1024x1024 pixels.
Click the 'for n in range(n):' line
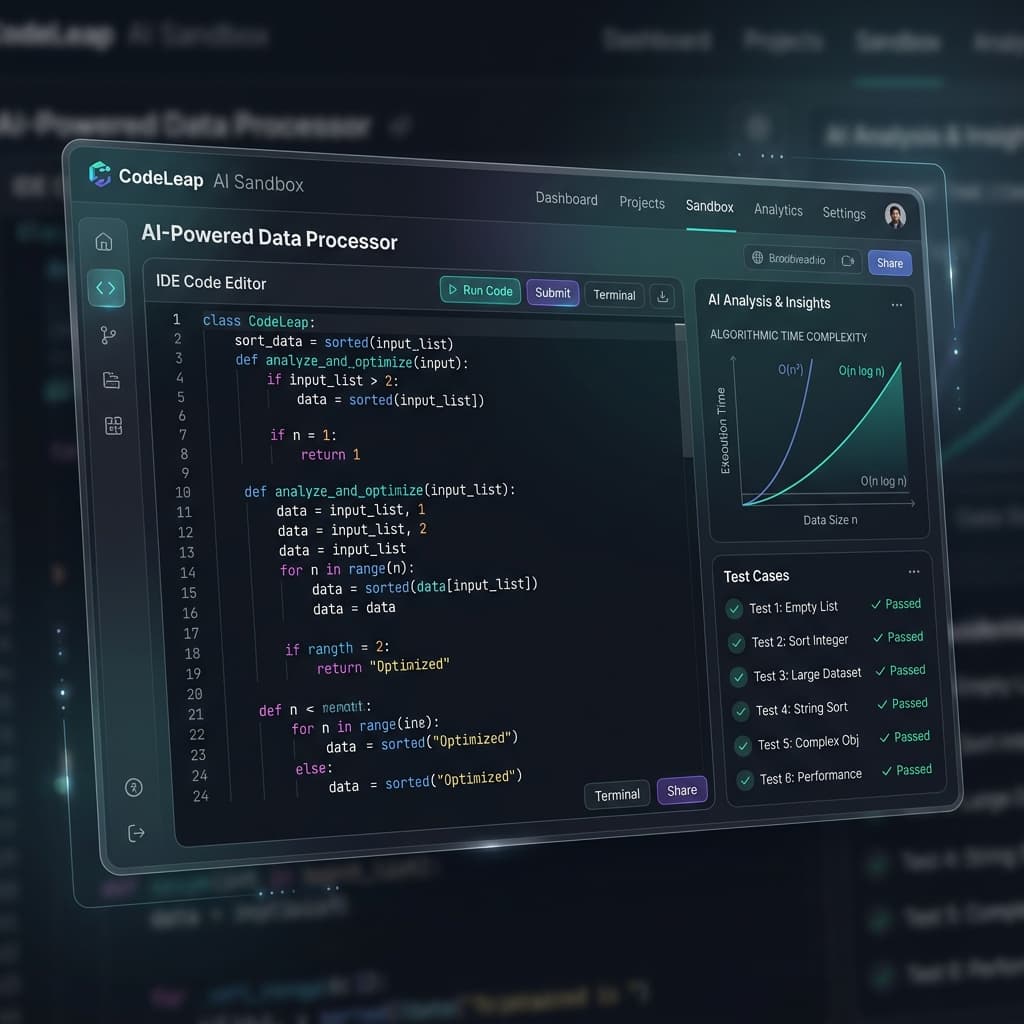click(347, 569)
